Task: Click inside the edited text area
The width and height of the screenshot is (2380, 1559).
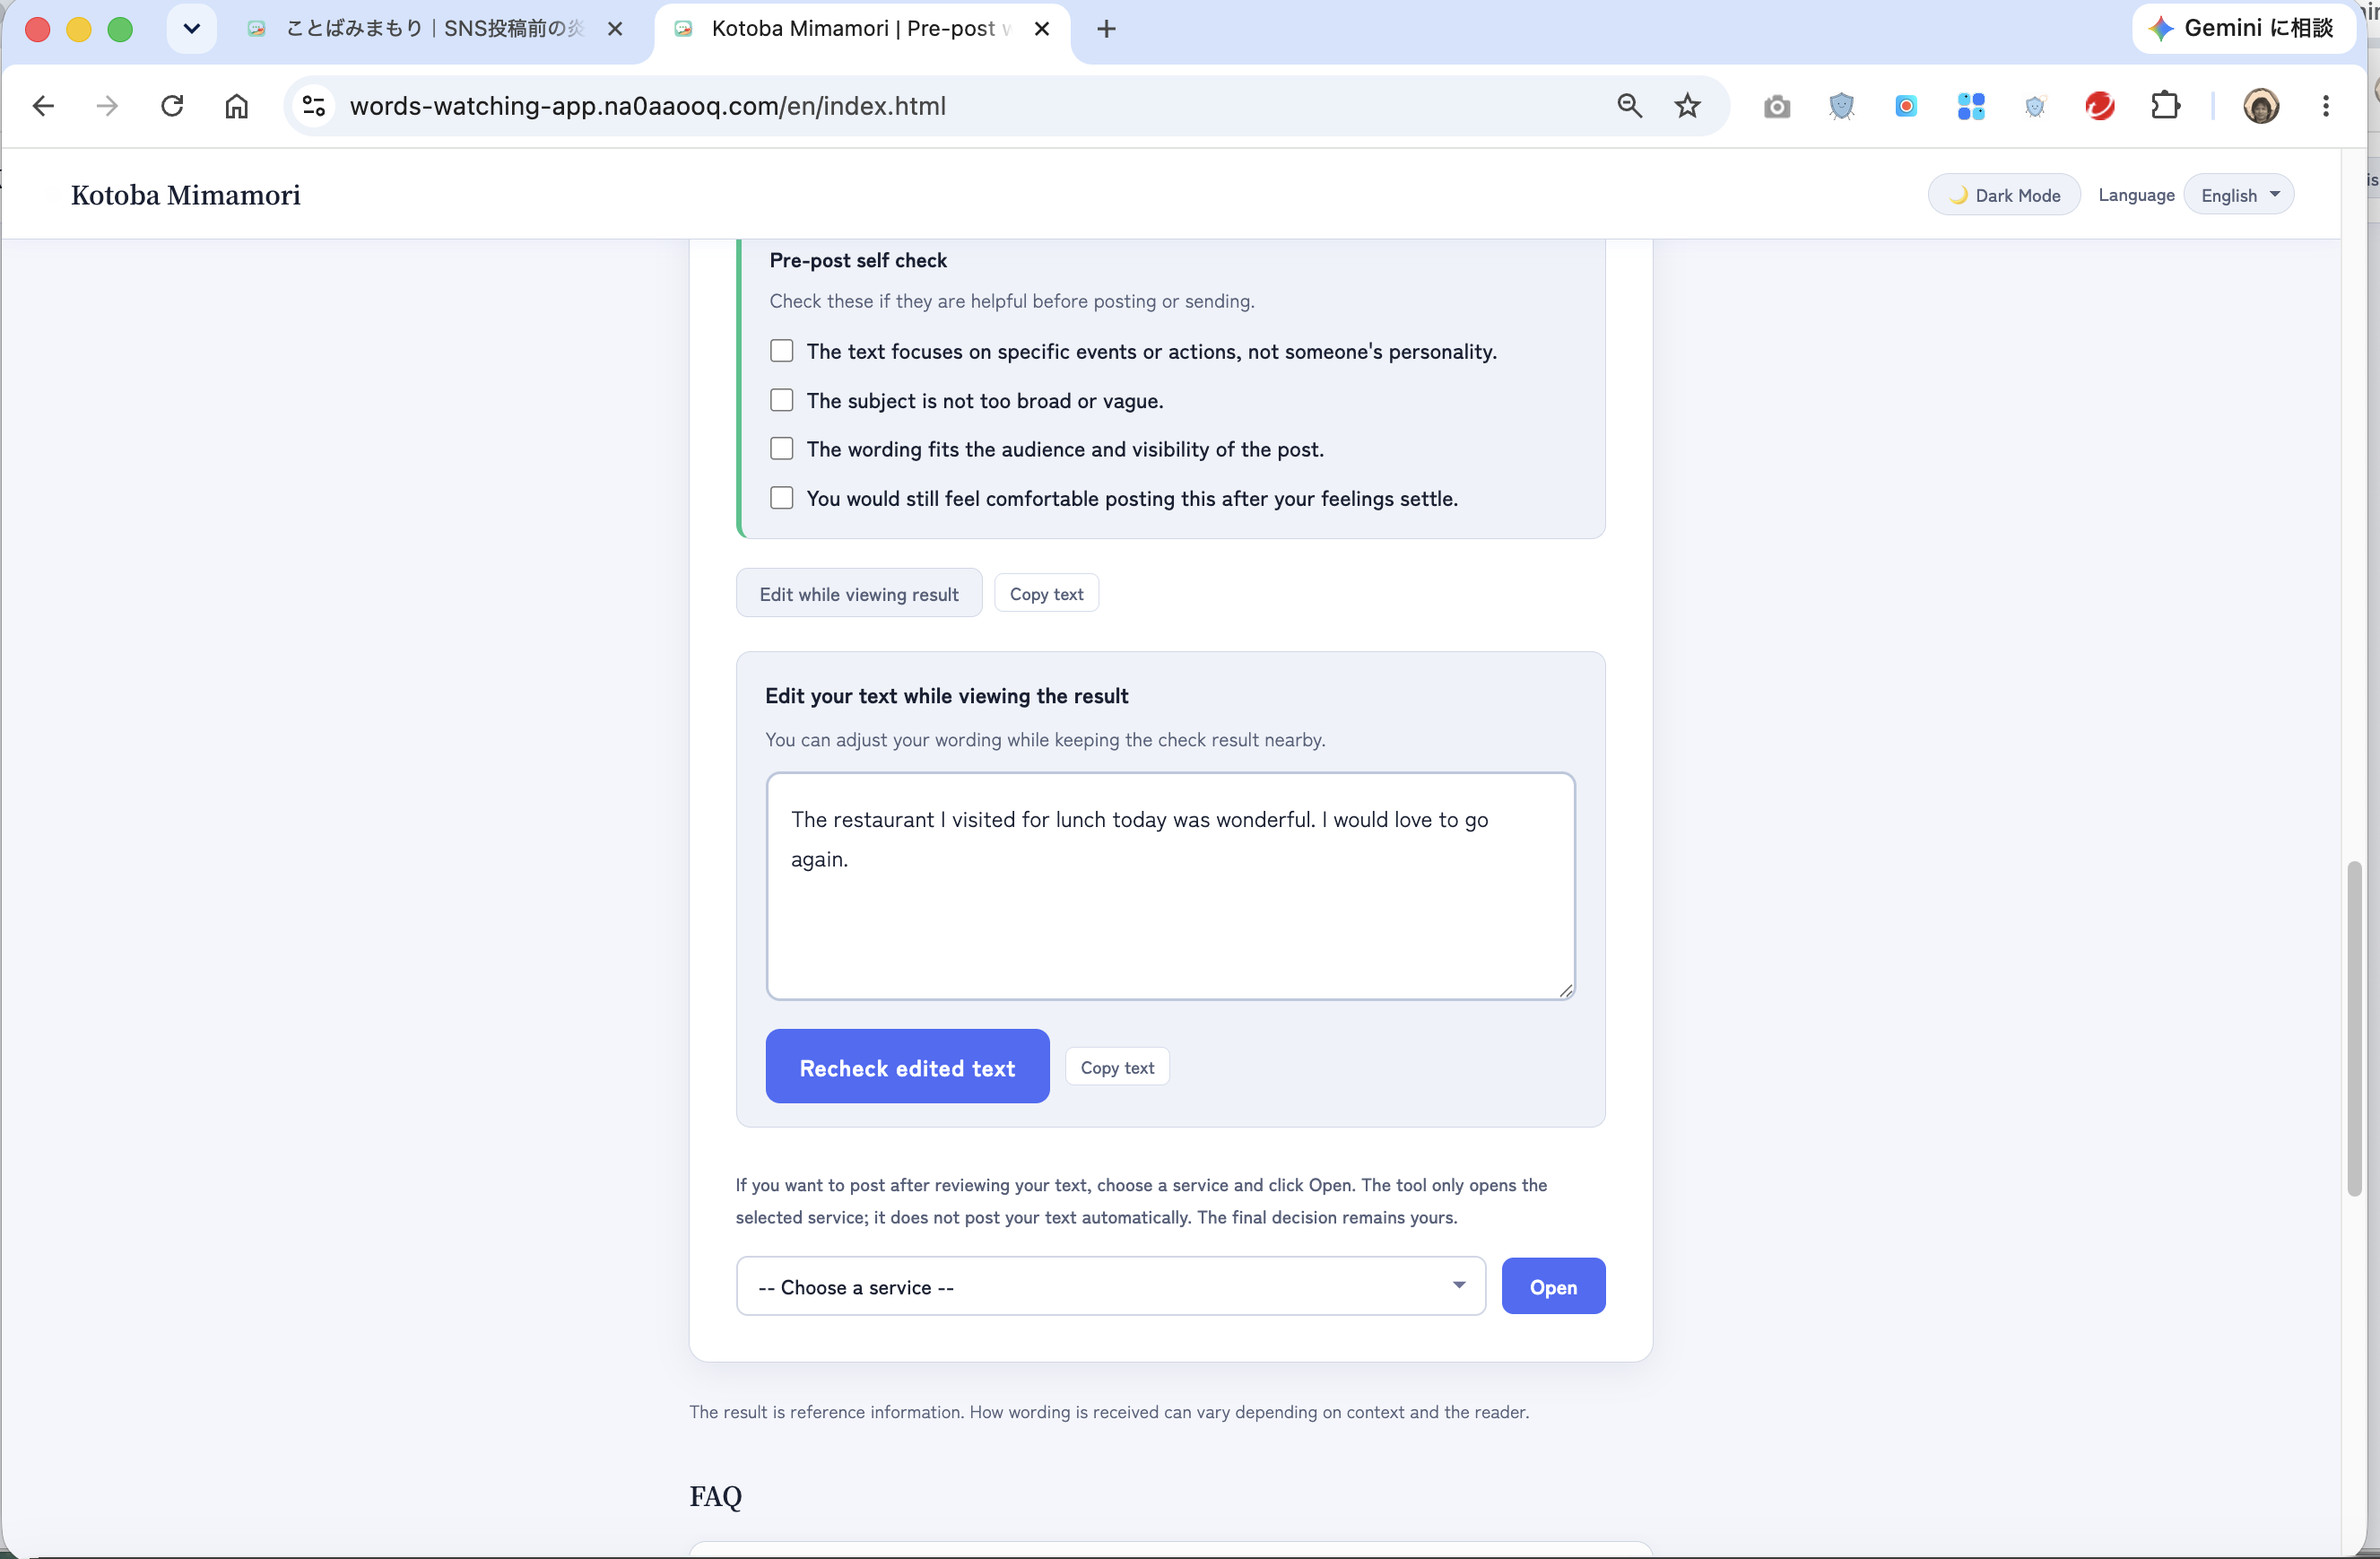Action: 1170,886
